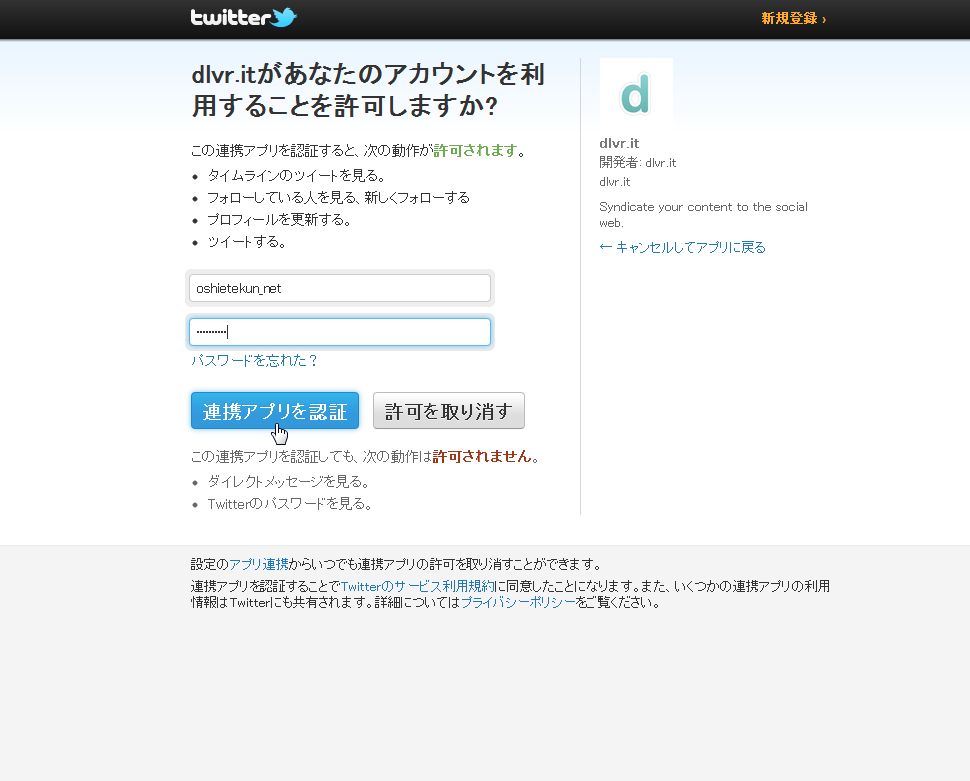Open the パスワードを忘れた？ link
The height and width of the screenshot is (781, 970).
pyautogui.click(x=254, y=360)
